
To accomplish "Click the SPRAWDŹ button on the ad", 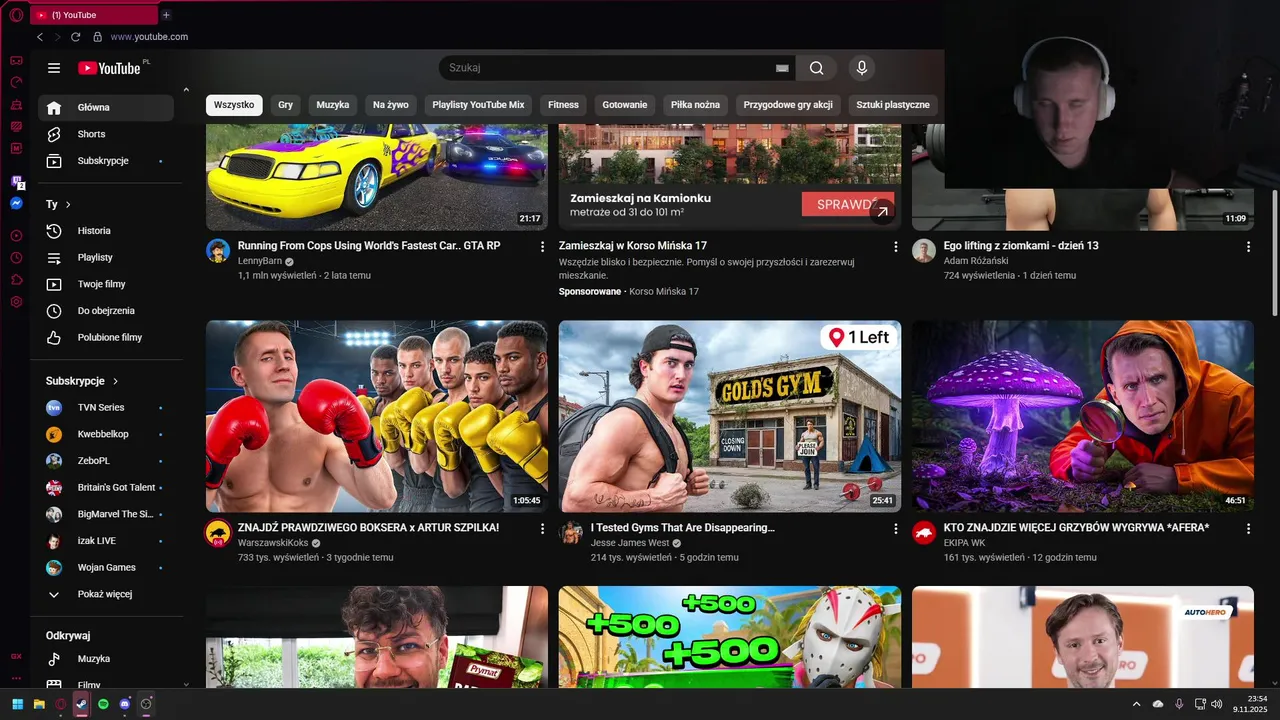I will click(x=848, y=205).
